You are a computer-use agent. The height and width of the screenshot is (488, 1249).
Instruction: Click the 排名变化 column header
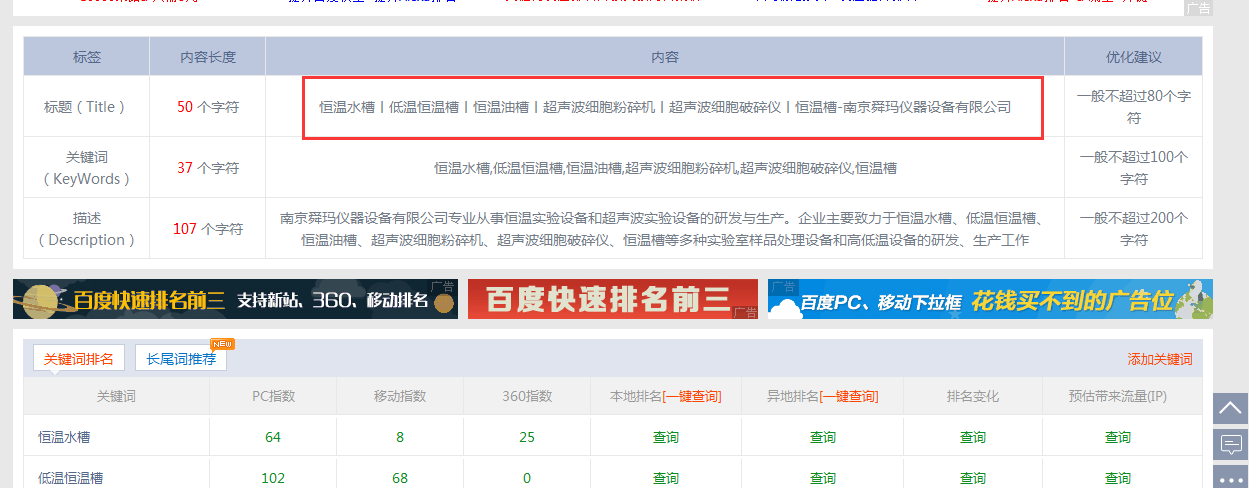pos(972,397)
